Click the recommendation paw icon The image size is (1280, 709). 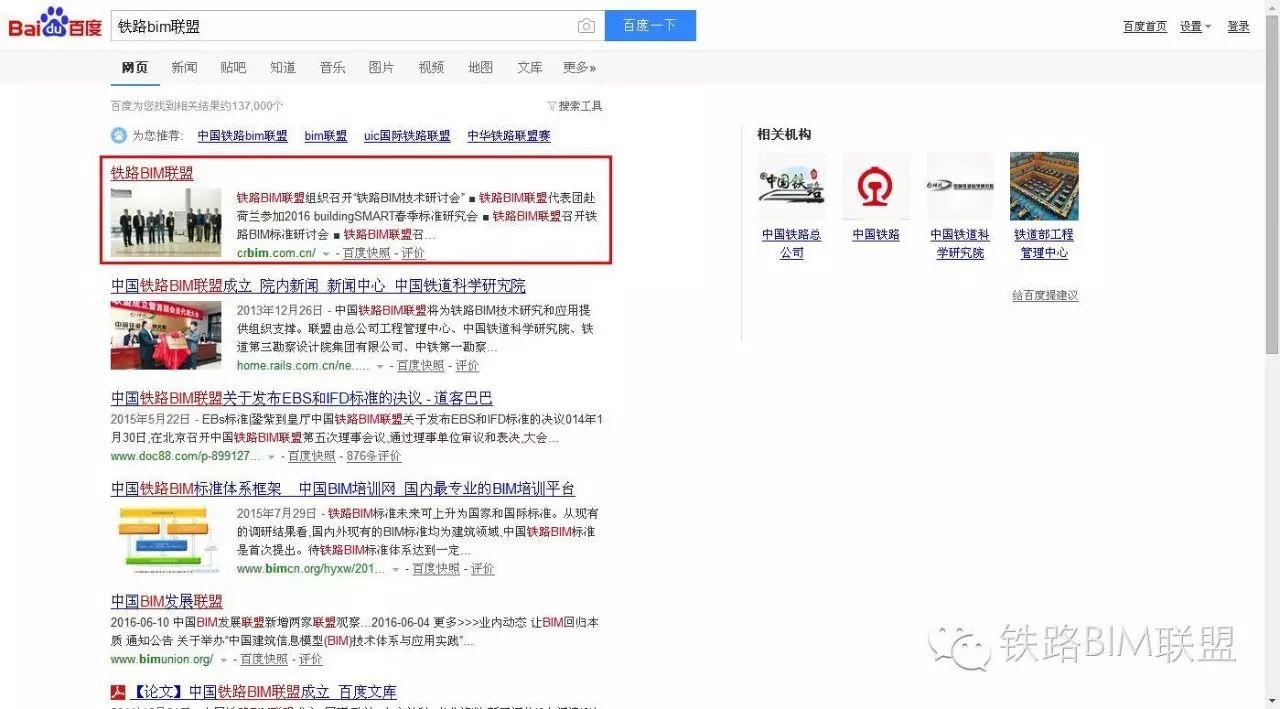coord(119,136)
